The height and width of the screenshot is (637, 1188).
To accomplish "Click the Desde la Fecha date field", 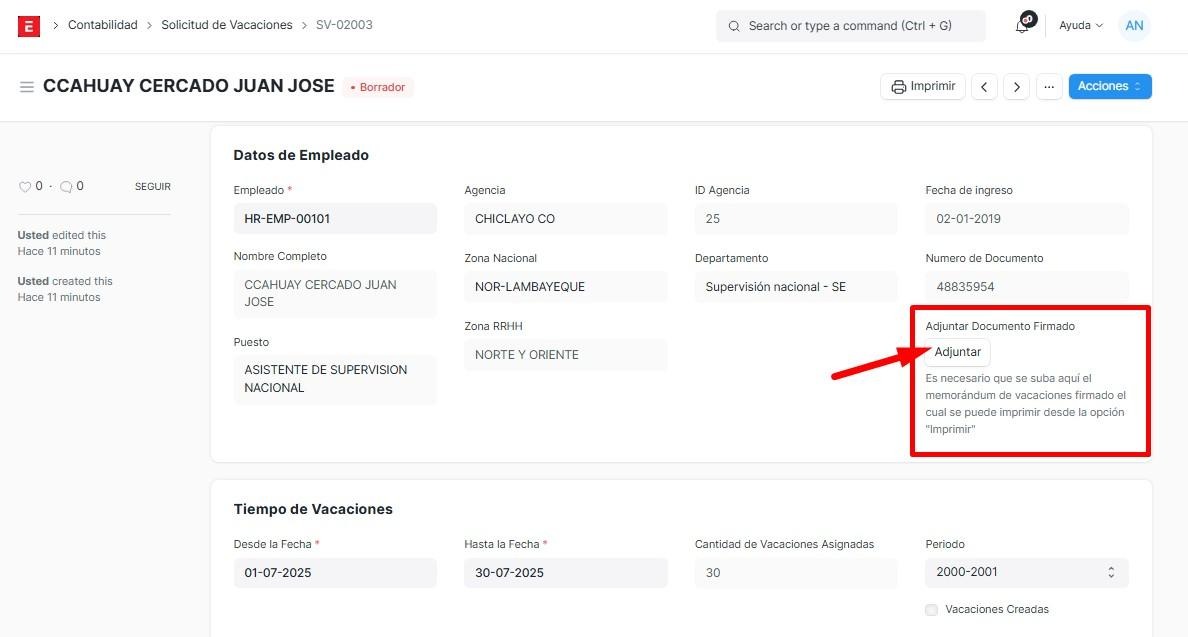I will [x=334, y=573].
